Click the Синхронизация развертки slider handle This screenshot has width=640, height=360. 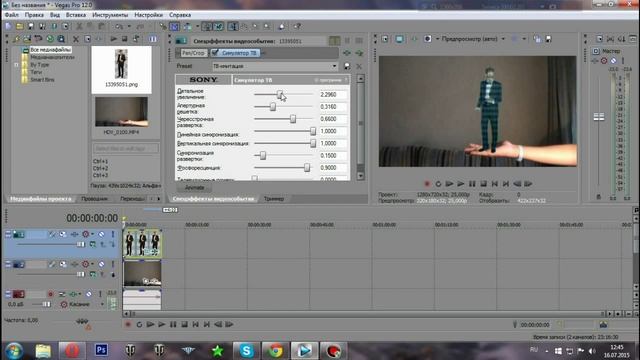tap(263, 156)
